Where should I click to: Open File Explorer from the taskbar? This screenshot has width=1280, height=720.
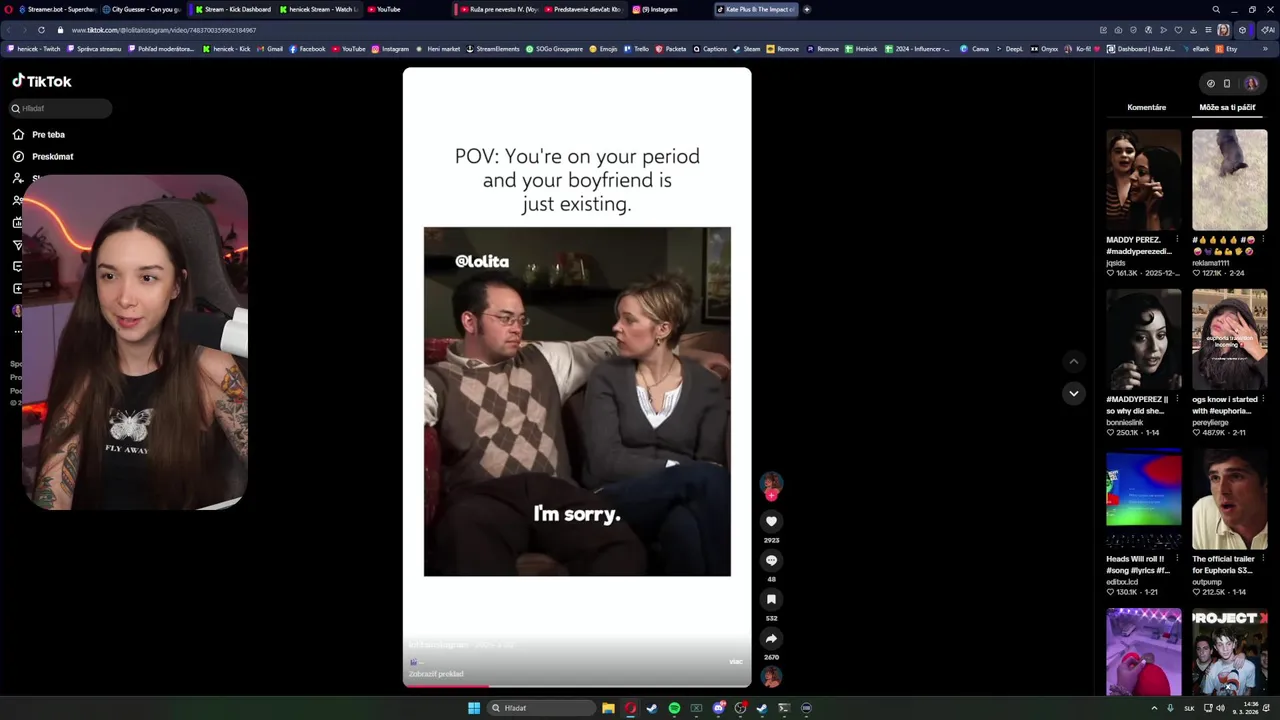pos(608,708)
